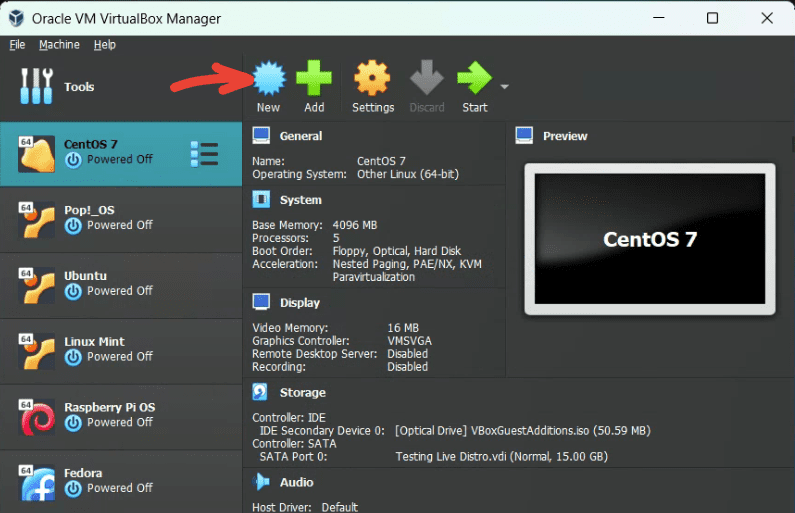The width and height of the screenshot is (795, 513).
Task: Click the Display section header
Action: (x=300, y=303)
